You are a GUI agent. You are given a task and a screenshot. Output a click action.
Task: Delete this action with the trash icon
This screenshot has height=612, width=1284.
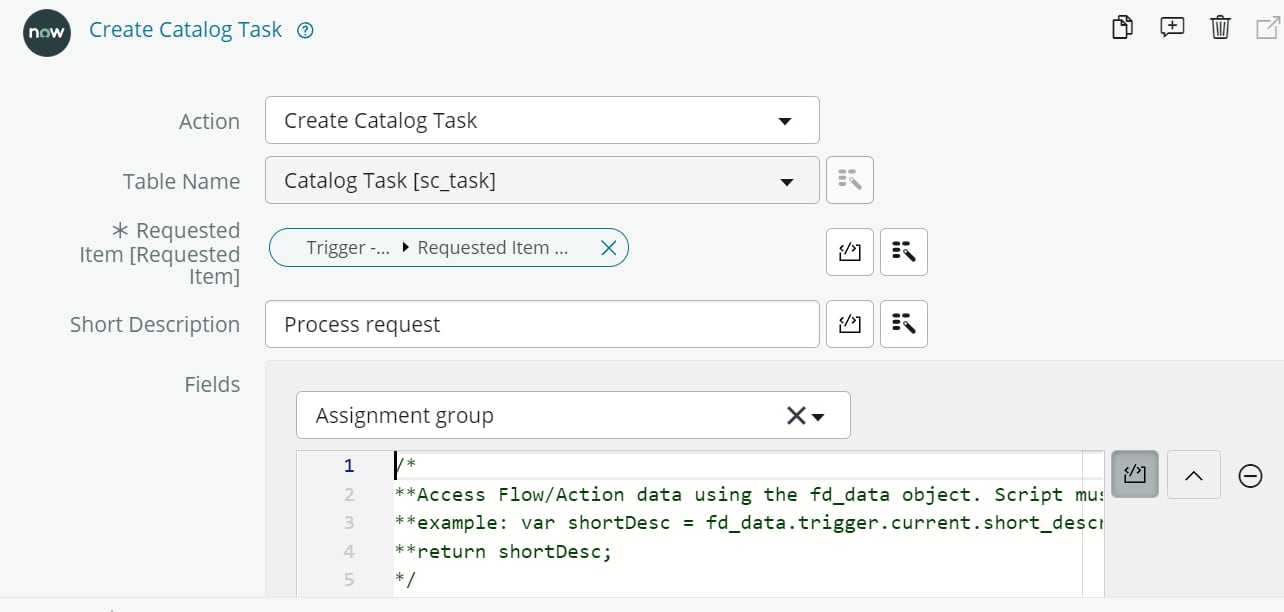(x=1220, y=28)
